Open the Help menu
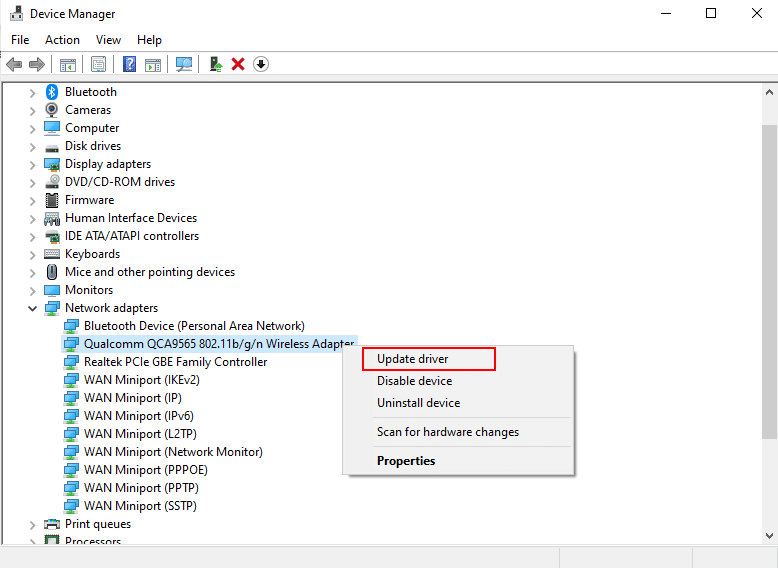Viewport: 778px width, 568px height. [x=149, y=40]
